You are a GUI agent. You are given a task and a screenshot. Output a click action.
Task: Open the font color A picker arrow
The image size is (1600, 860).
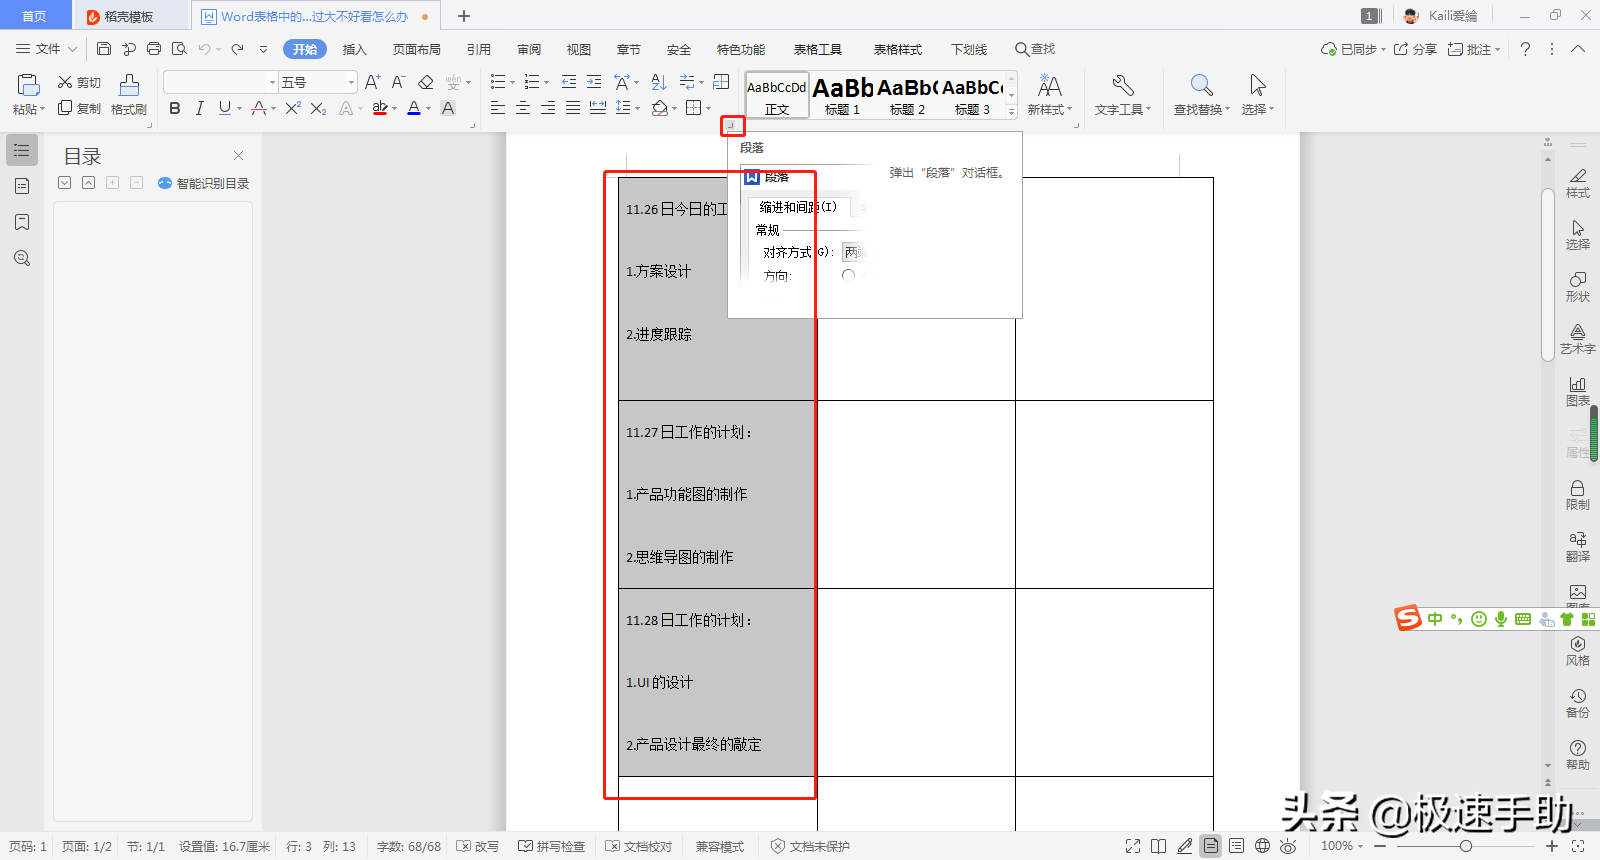tap(428, 109)
